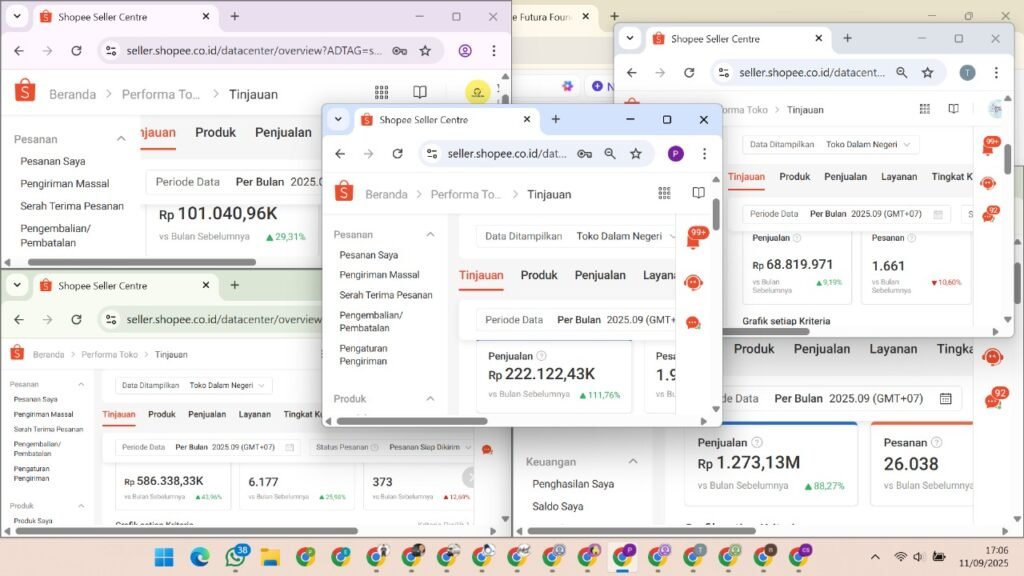Click the help icon beside Penjualan above Rp 1.273,13M
The height and width of the screenshot is (576, 1024).
[757, 442]
